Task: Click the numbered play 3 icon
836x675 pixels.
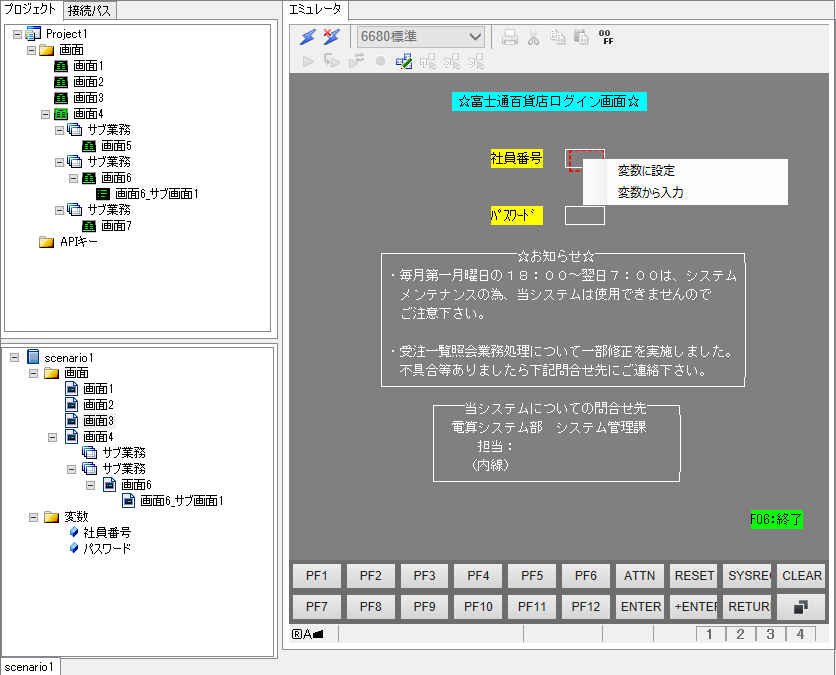Action: (476, 61)
